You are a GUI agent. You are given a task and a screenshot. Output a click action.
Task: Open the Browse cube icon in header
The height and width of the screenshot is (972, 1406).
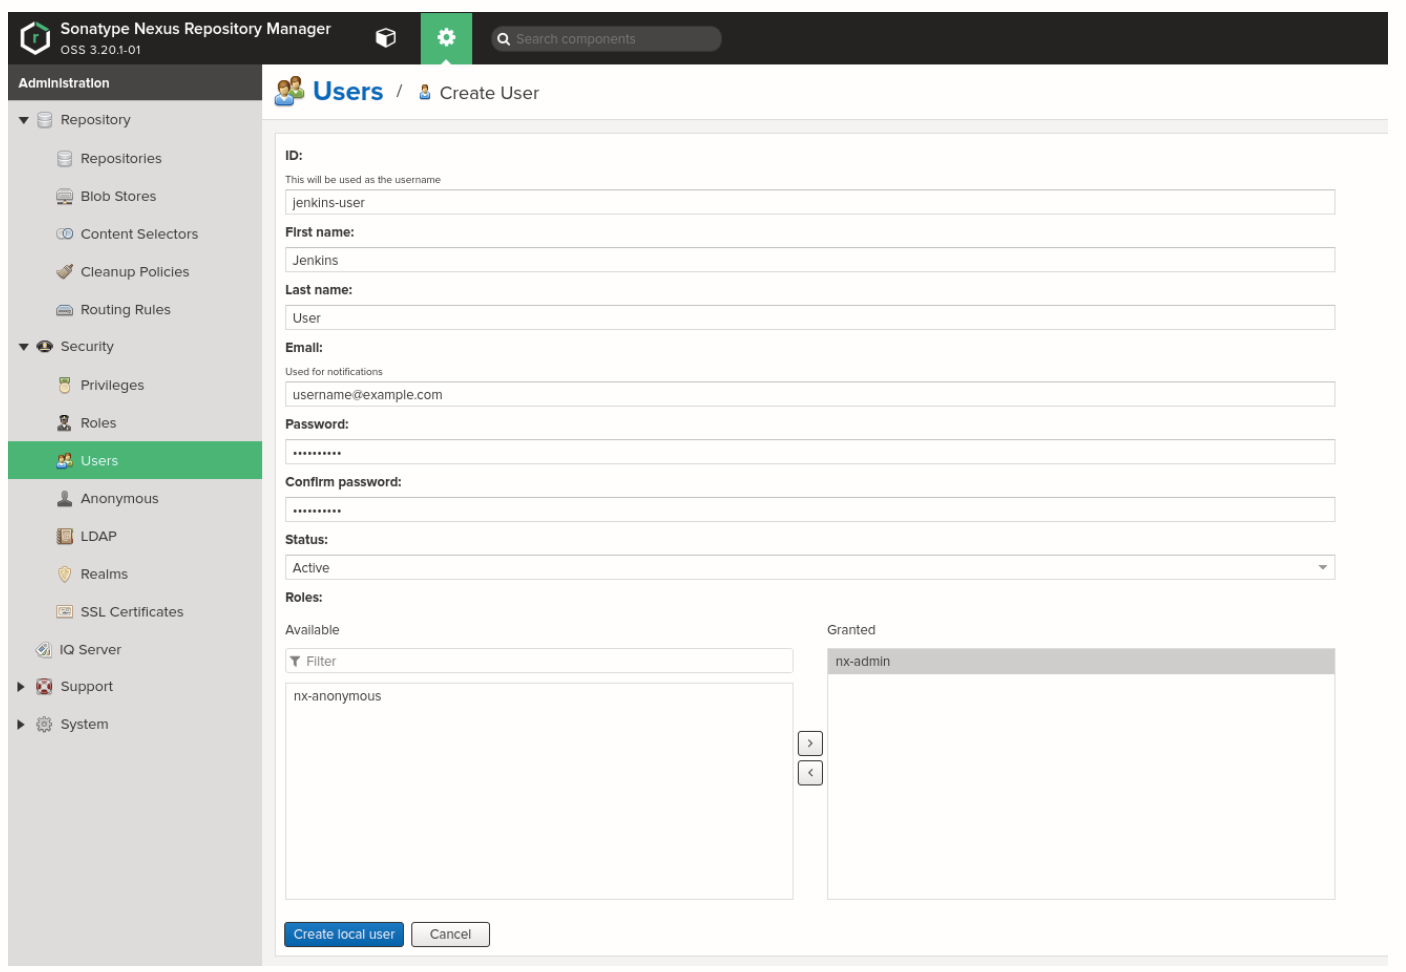(385, 38)
